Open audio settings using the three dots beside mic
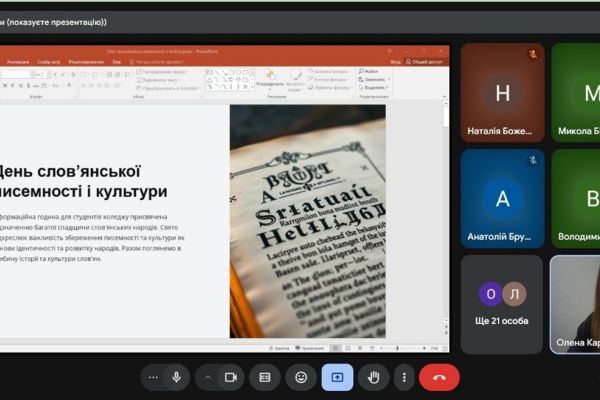 click(153, 377)
